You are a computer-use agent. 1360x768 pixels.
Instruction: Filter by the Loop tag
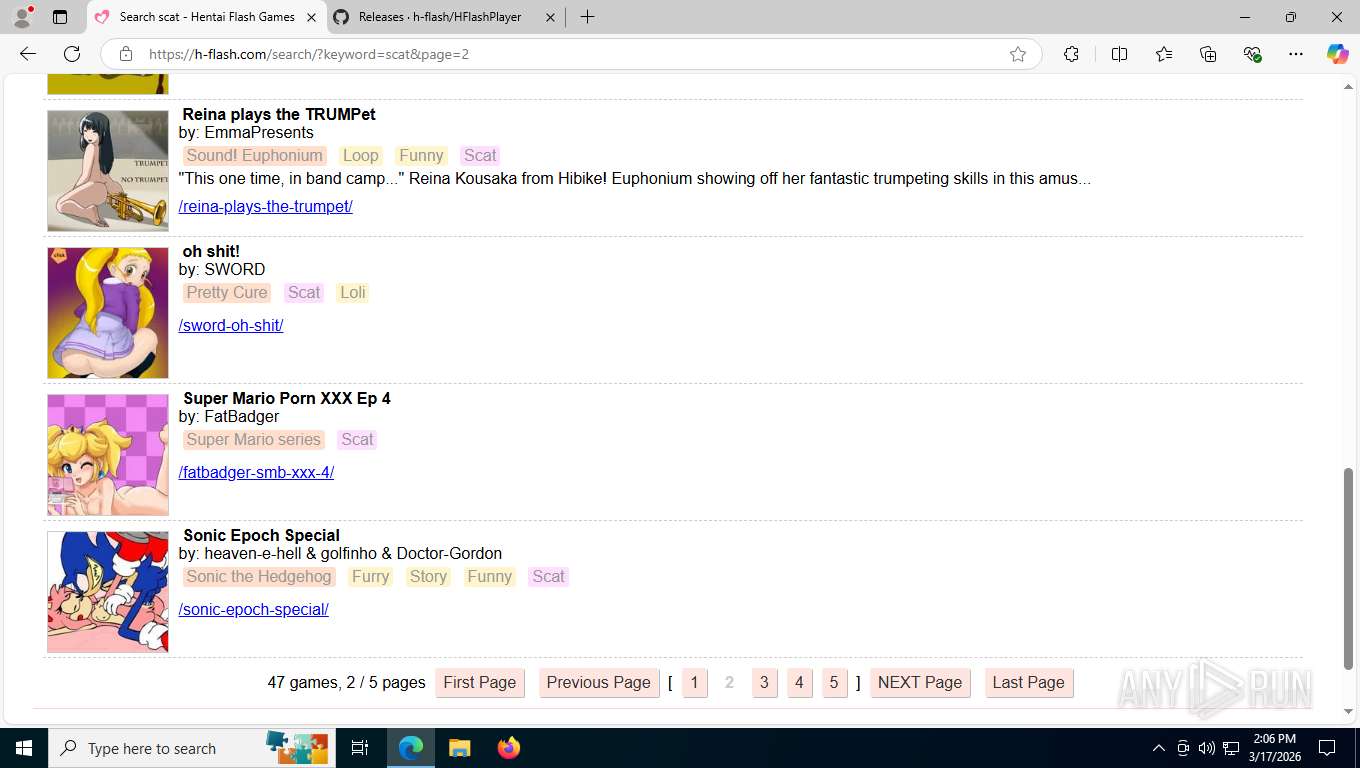360,155
